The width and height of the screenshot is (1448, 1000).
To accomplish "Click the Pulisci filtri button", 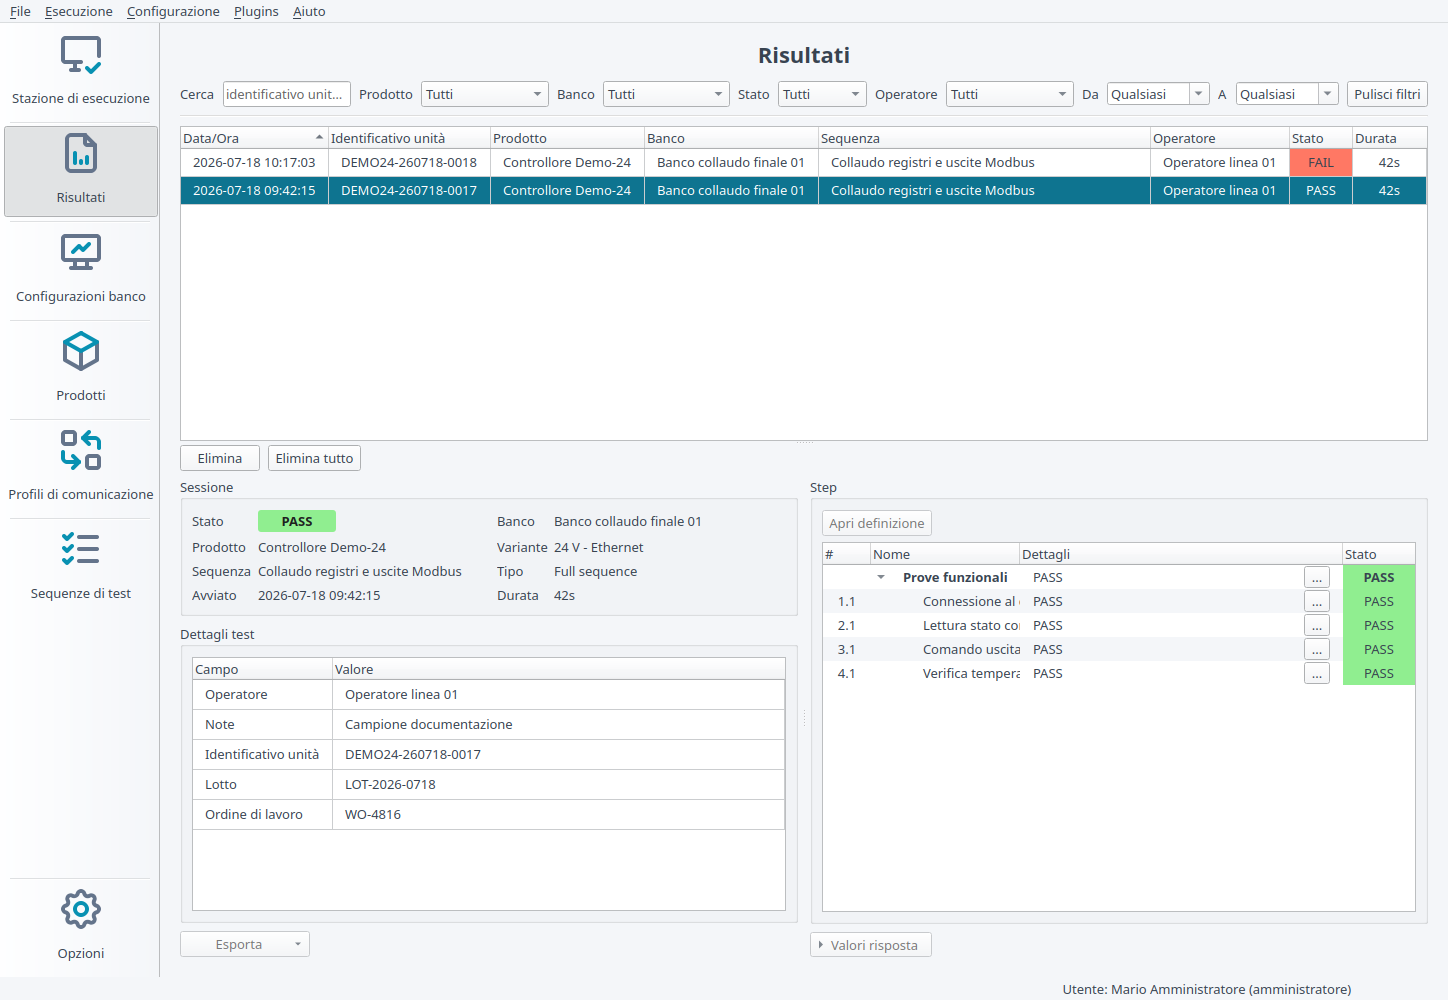I will point(1387,94).
